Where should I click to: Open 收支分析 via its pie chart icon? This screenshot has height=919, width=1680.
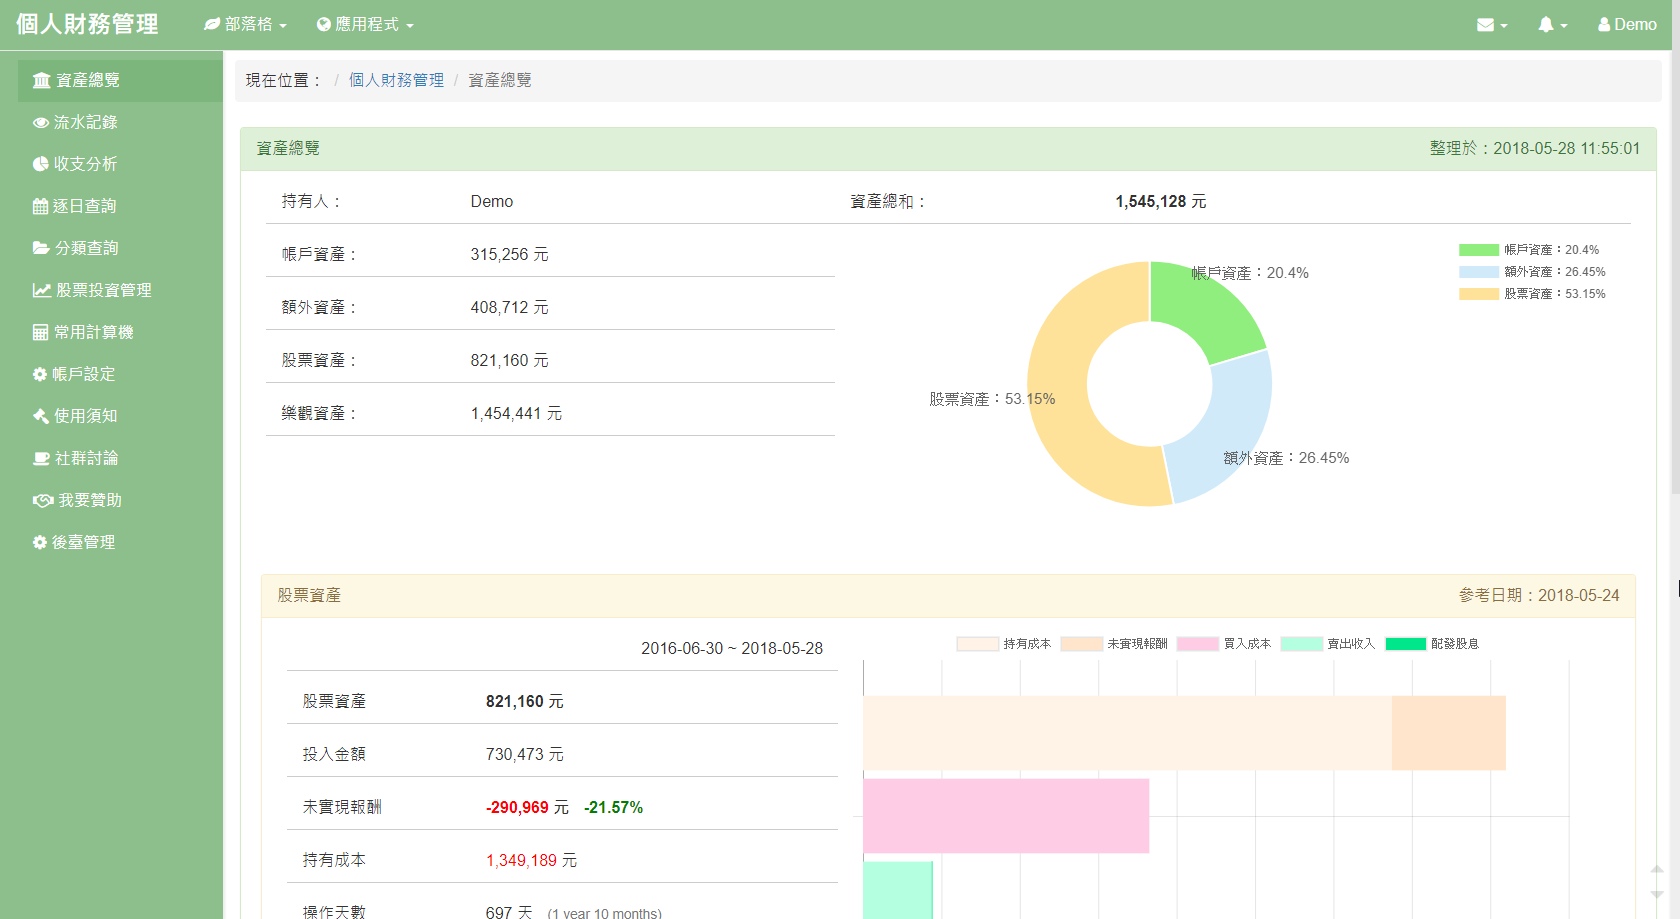coord(41,164)
